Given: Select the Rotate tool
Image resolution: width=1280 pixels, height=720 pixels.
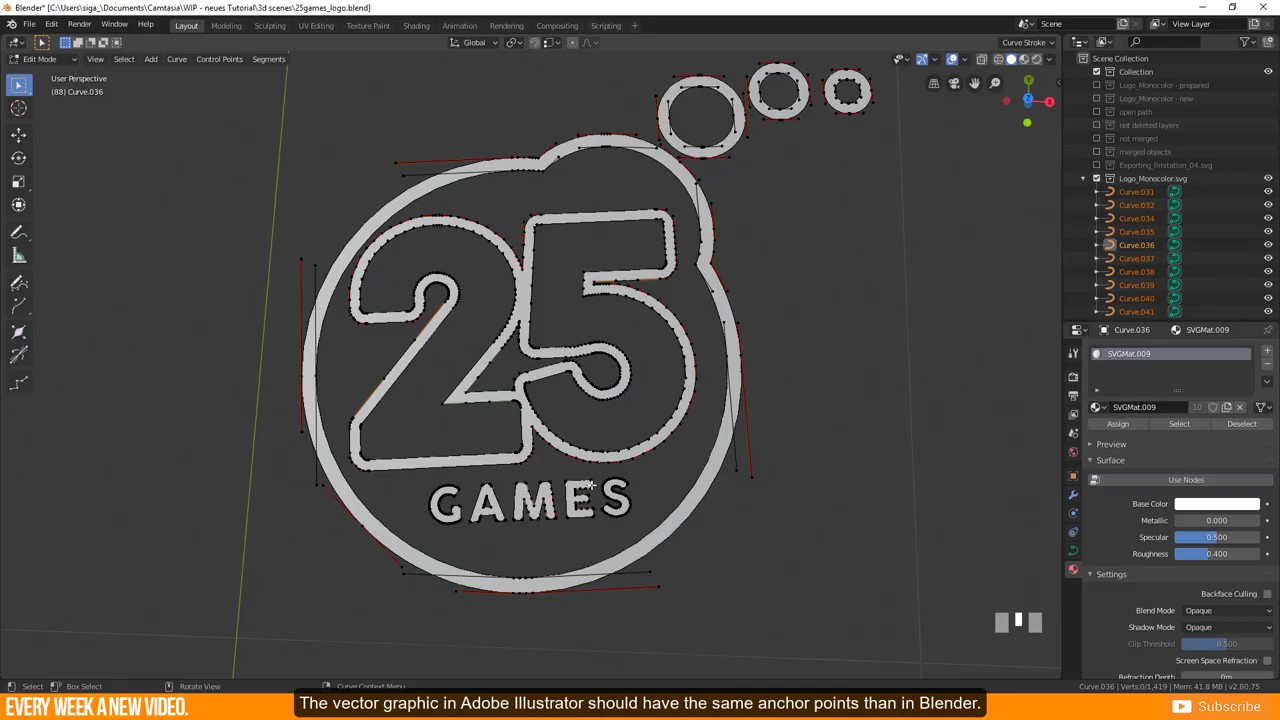Looking at the screenshot, I should coord(18,158).
